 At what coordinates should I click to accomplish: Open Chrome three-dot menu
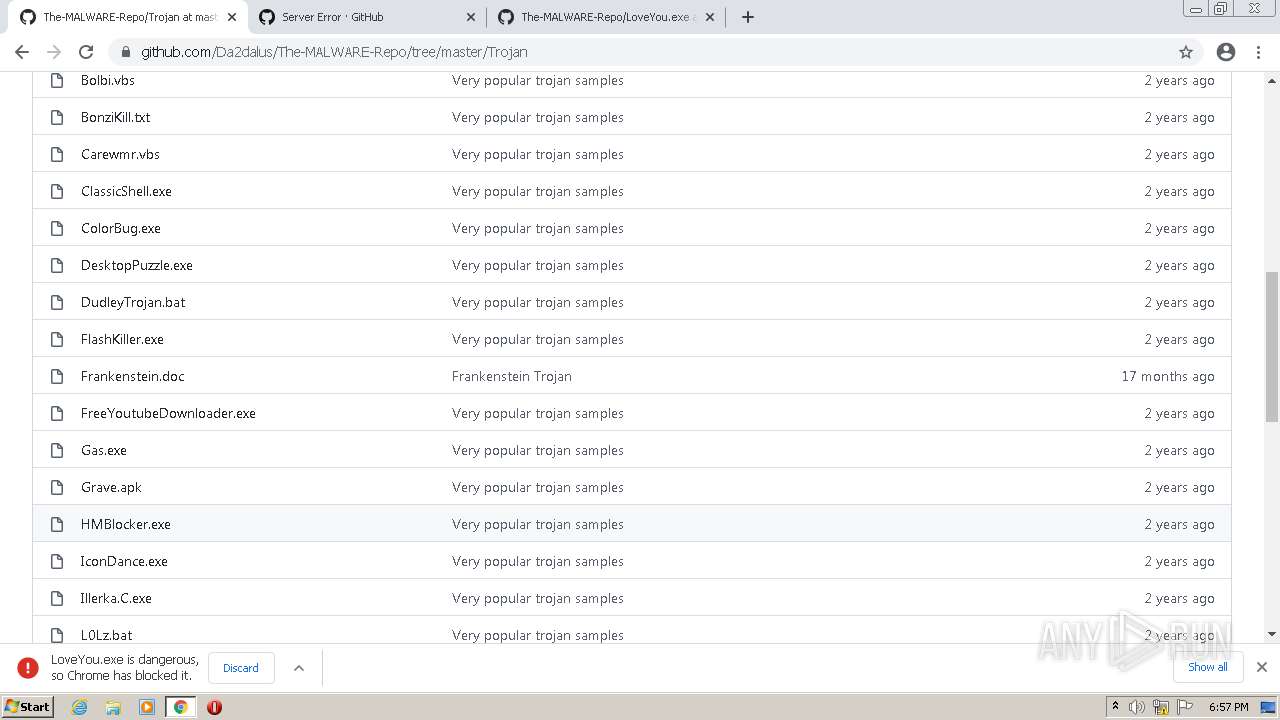click(x=1258, y=52)
